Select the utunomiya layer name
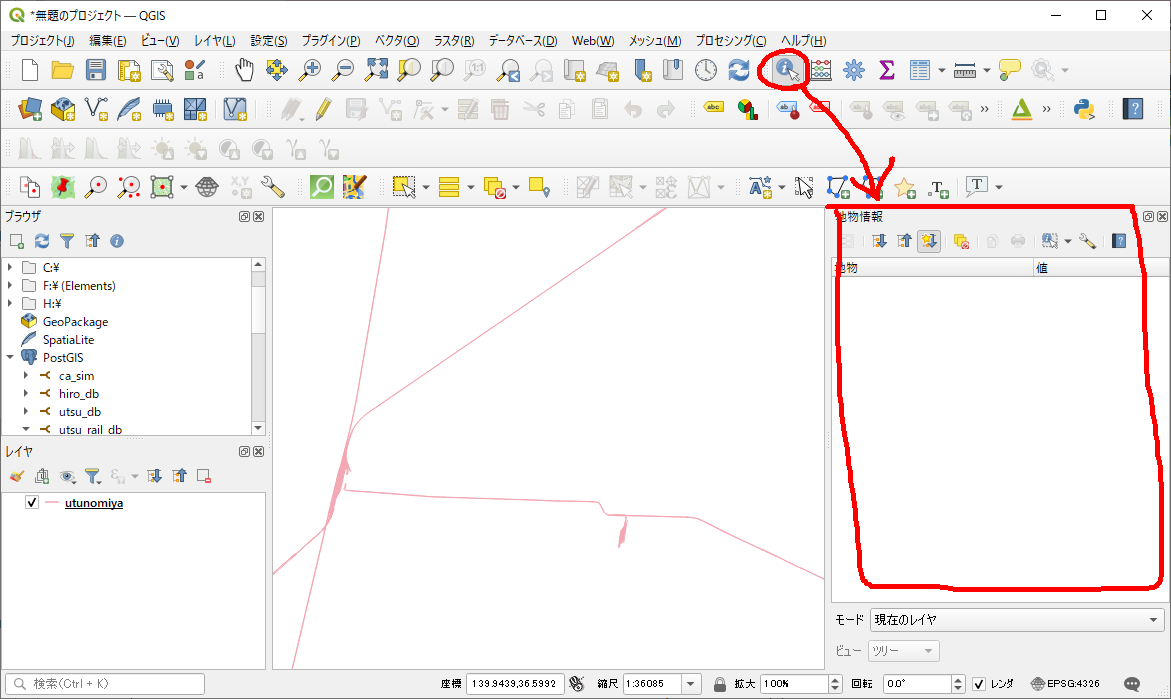The image size is (1171, 699). (94, 503)
